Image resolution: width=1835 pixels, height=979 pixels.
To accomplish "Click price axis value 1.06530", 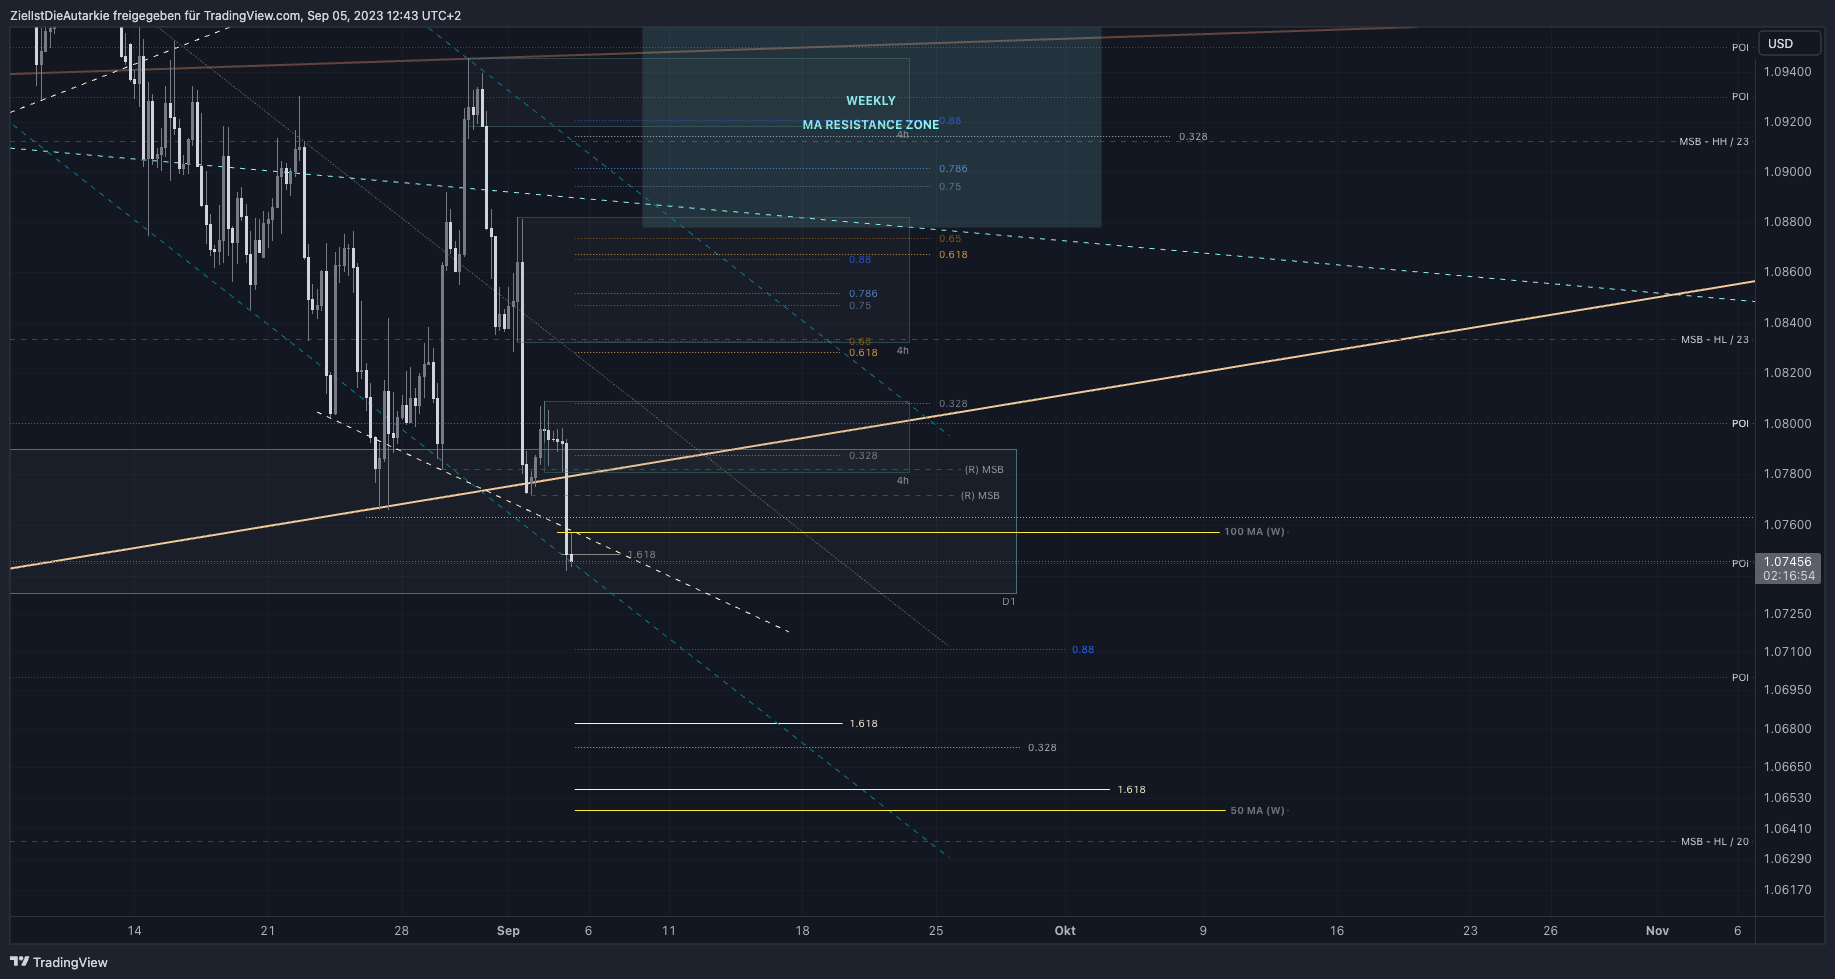I will [1788, 798].
